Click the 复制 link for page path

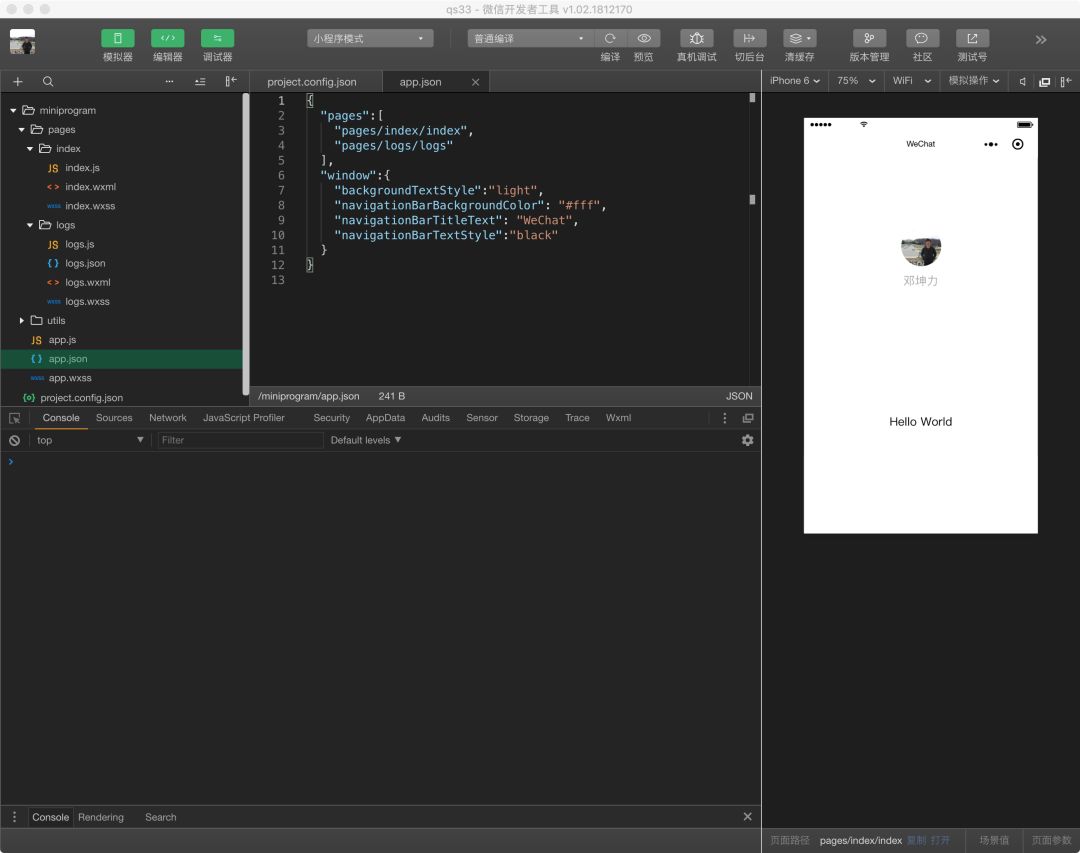point(916,841)
